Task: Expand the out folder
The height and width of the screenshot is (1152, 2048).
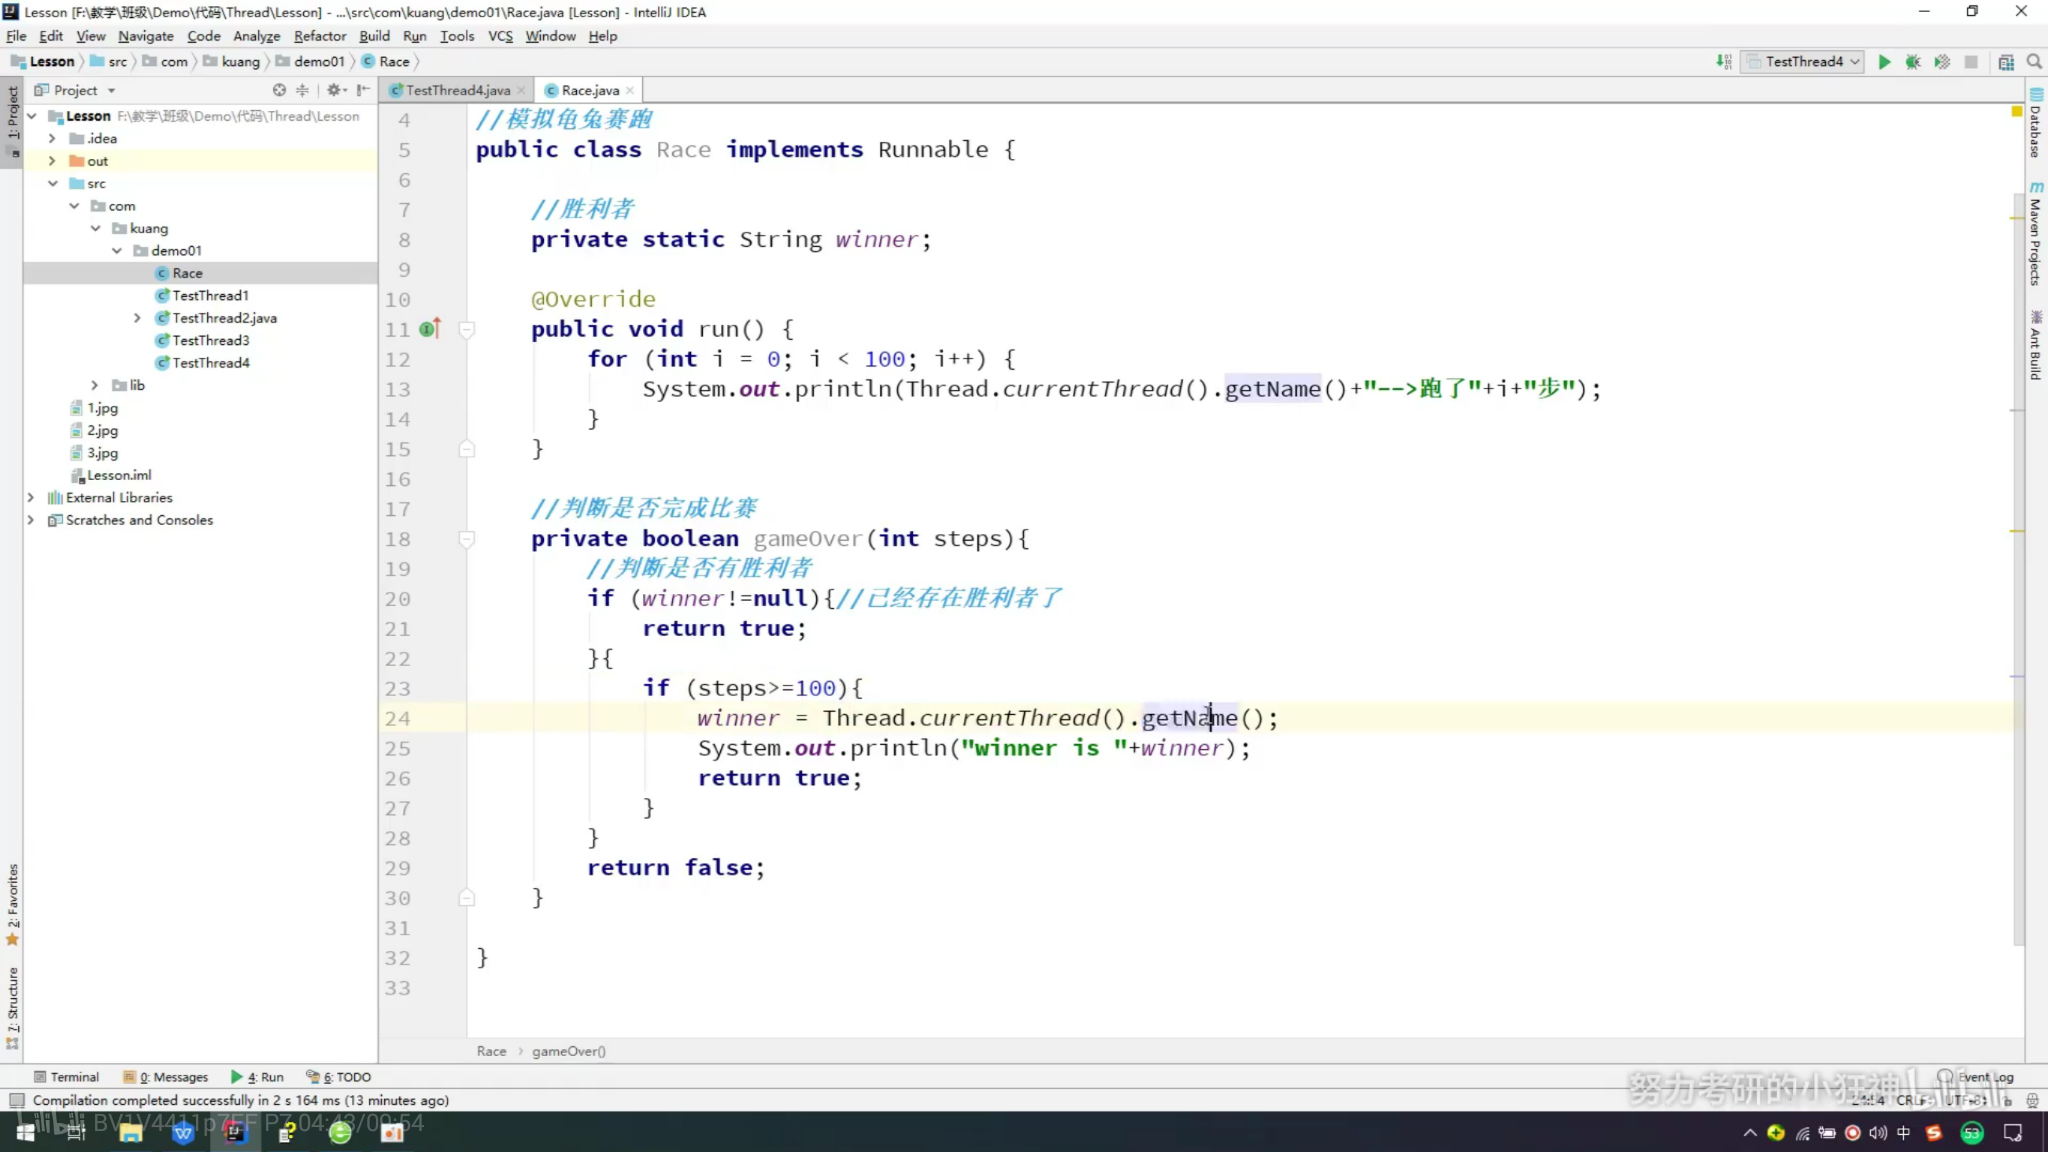Action: click(53, 161)
